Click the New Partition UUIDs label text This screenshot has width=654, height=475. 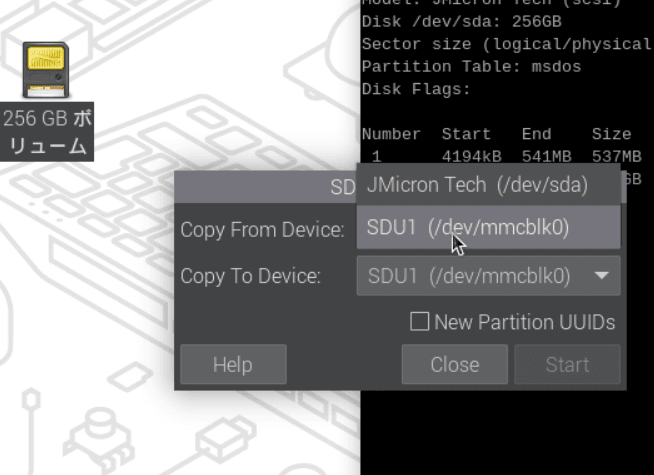click(524, 322)
